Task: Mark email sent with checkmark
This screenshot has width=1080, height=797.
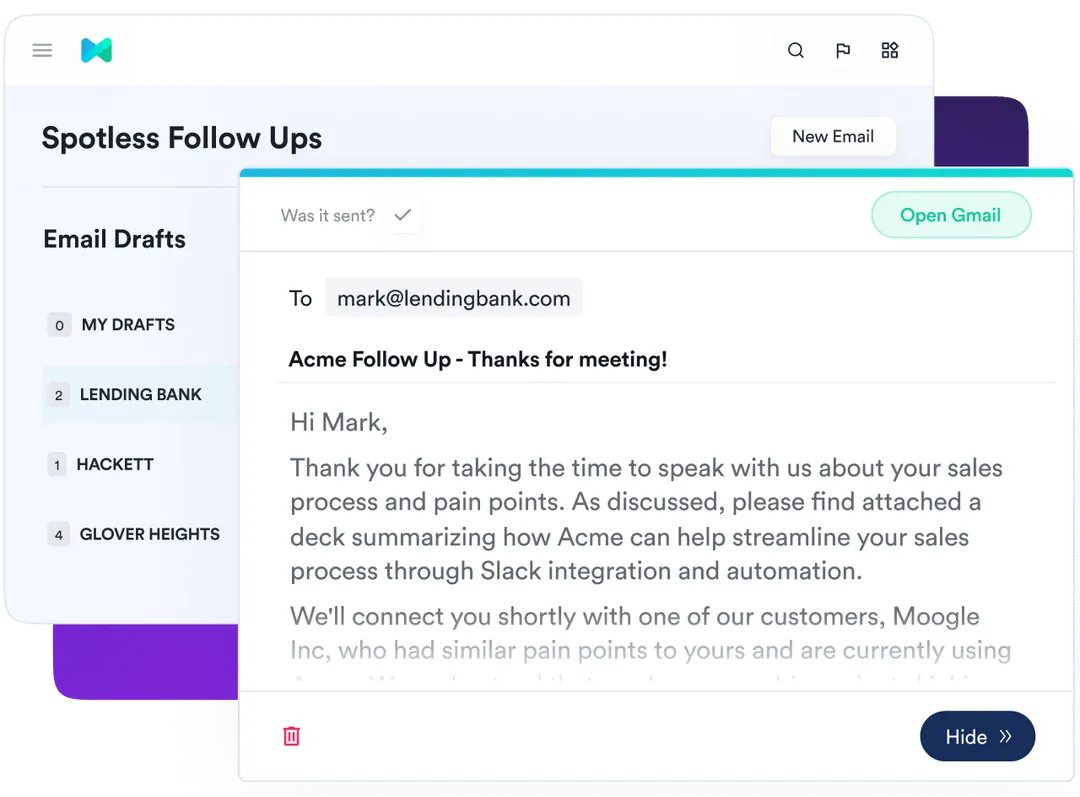Action: pyautogui.click(x=403, y=215)
